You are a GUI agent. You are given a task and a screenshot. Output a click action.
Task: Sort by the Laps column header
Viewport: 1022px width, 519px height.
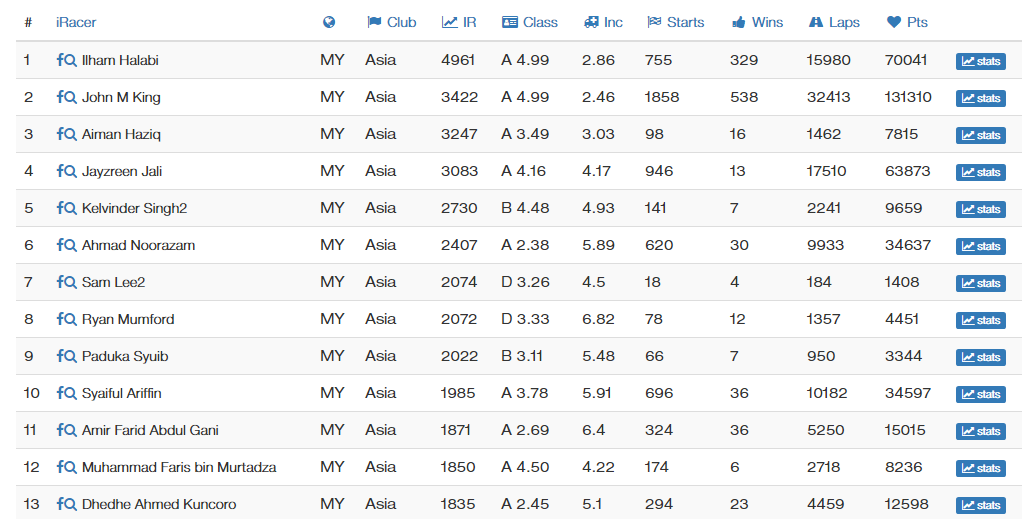834,22
